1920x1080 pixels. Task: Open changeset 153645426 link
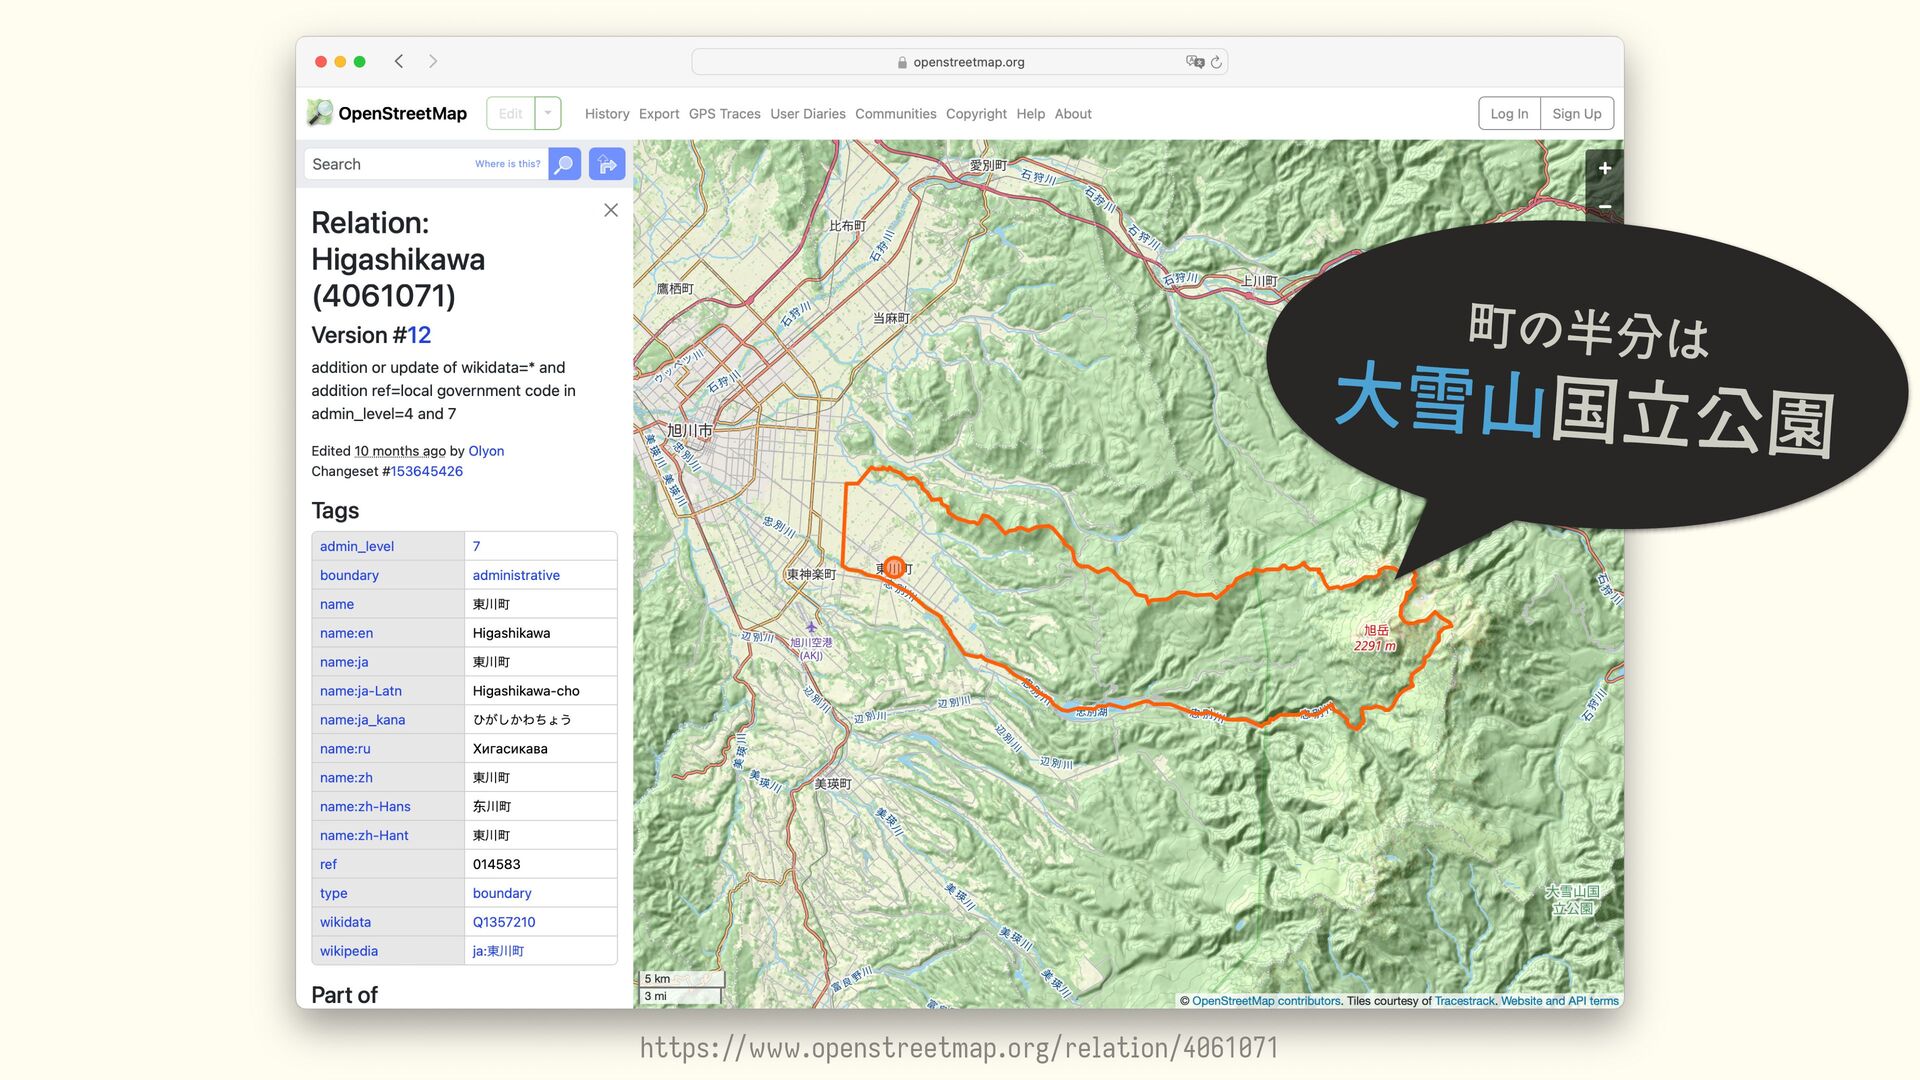[426, 471]
